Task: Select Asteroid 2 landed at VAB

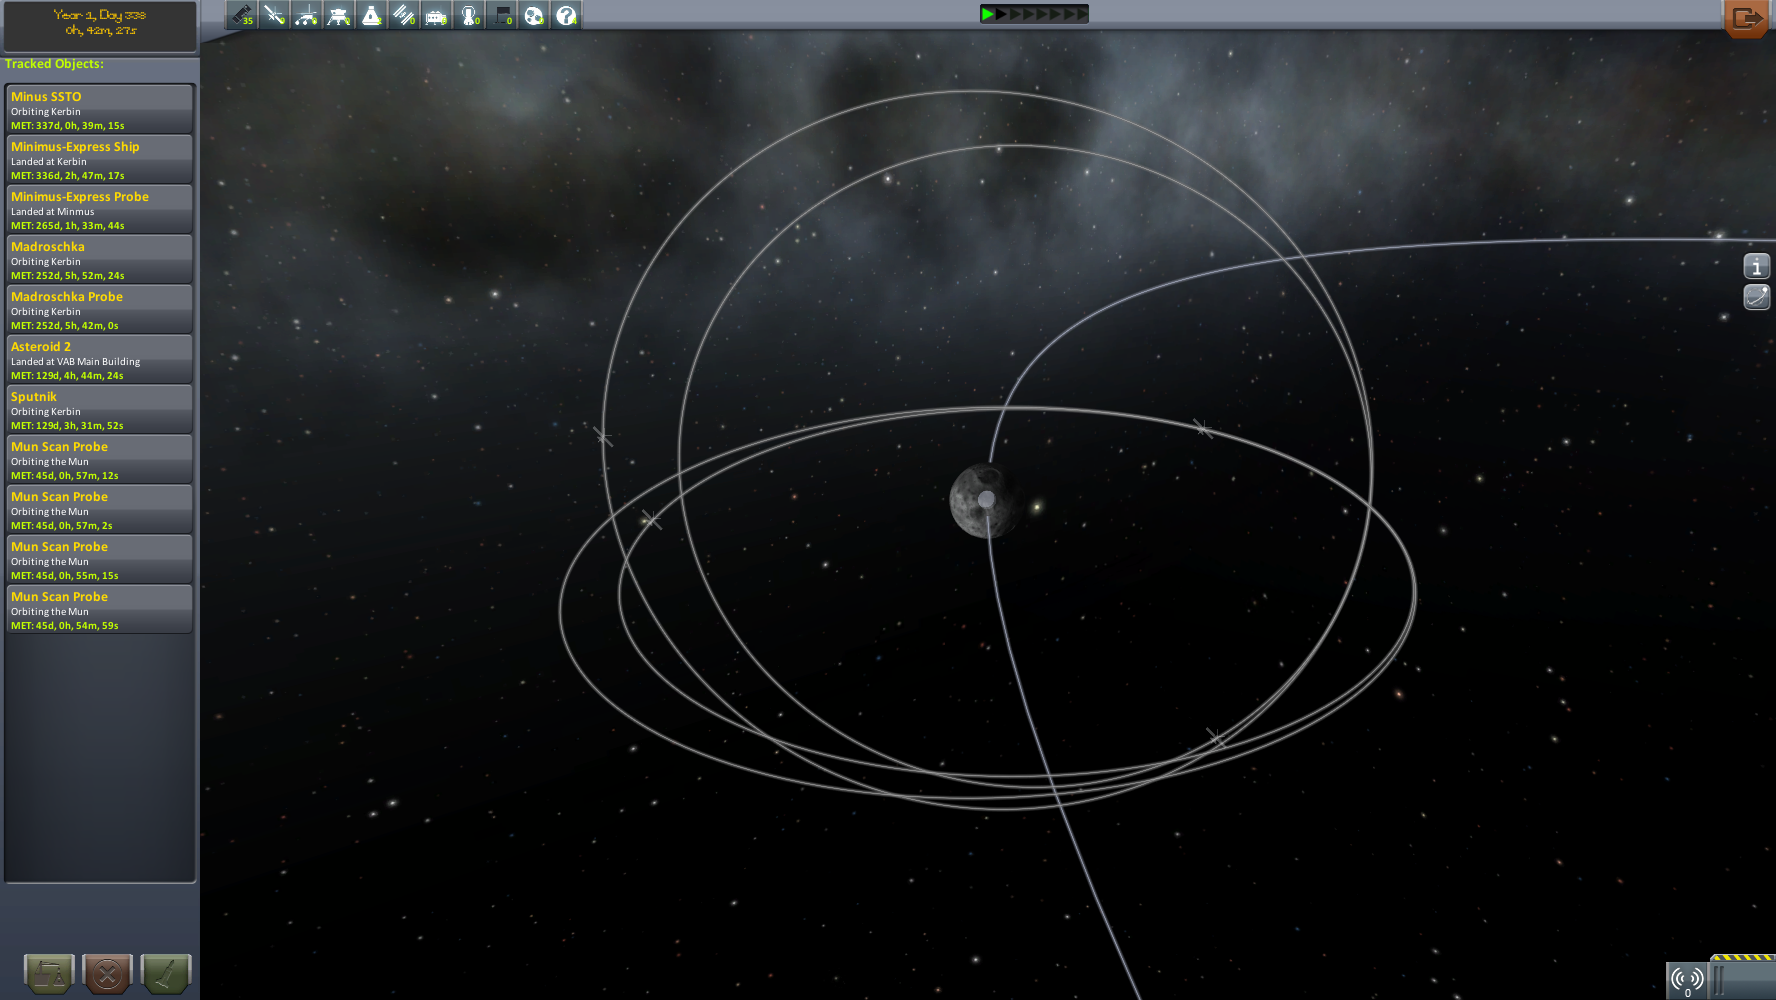Action: (x=99, y=359)
